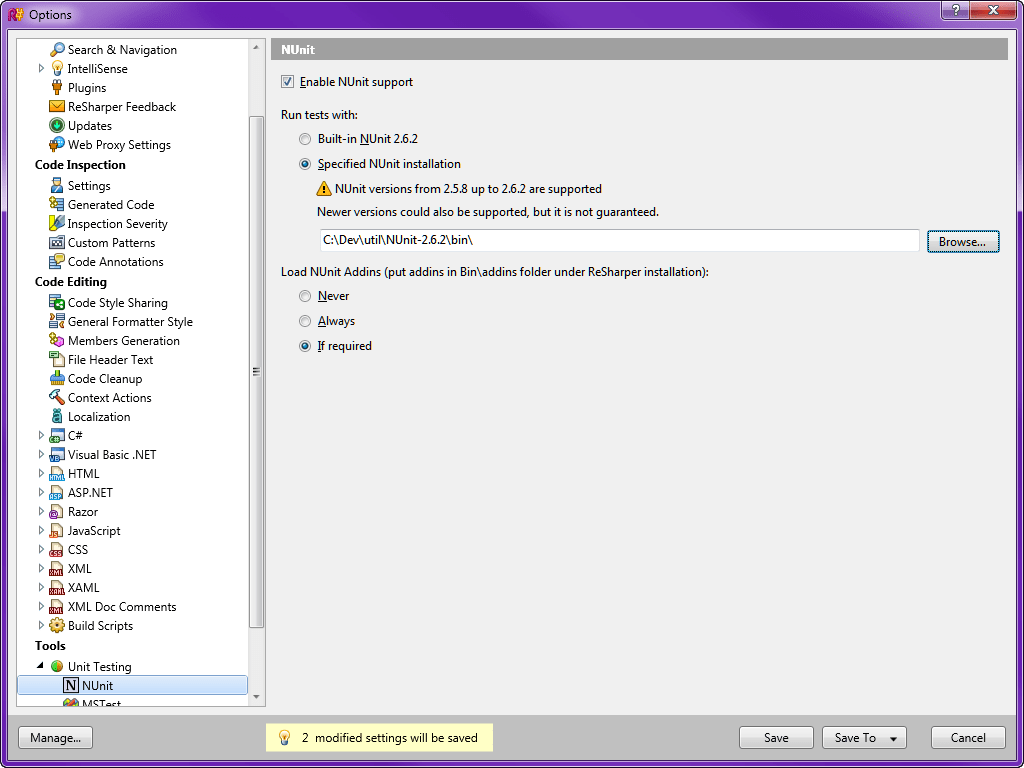This screenshot has width=1024, height=768.
Task: Click the C# language icon
Action: tap(57, 436)
